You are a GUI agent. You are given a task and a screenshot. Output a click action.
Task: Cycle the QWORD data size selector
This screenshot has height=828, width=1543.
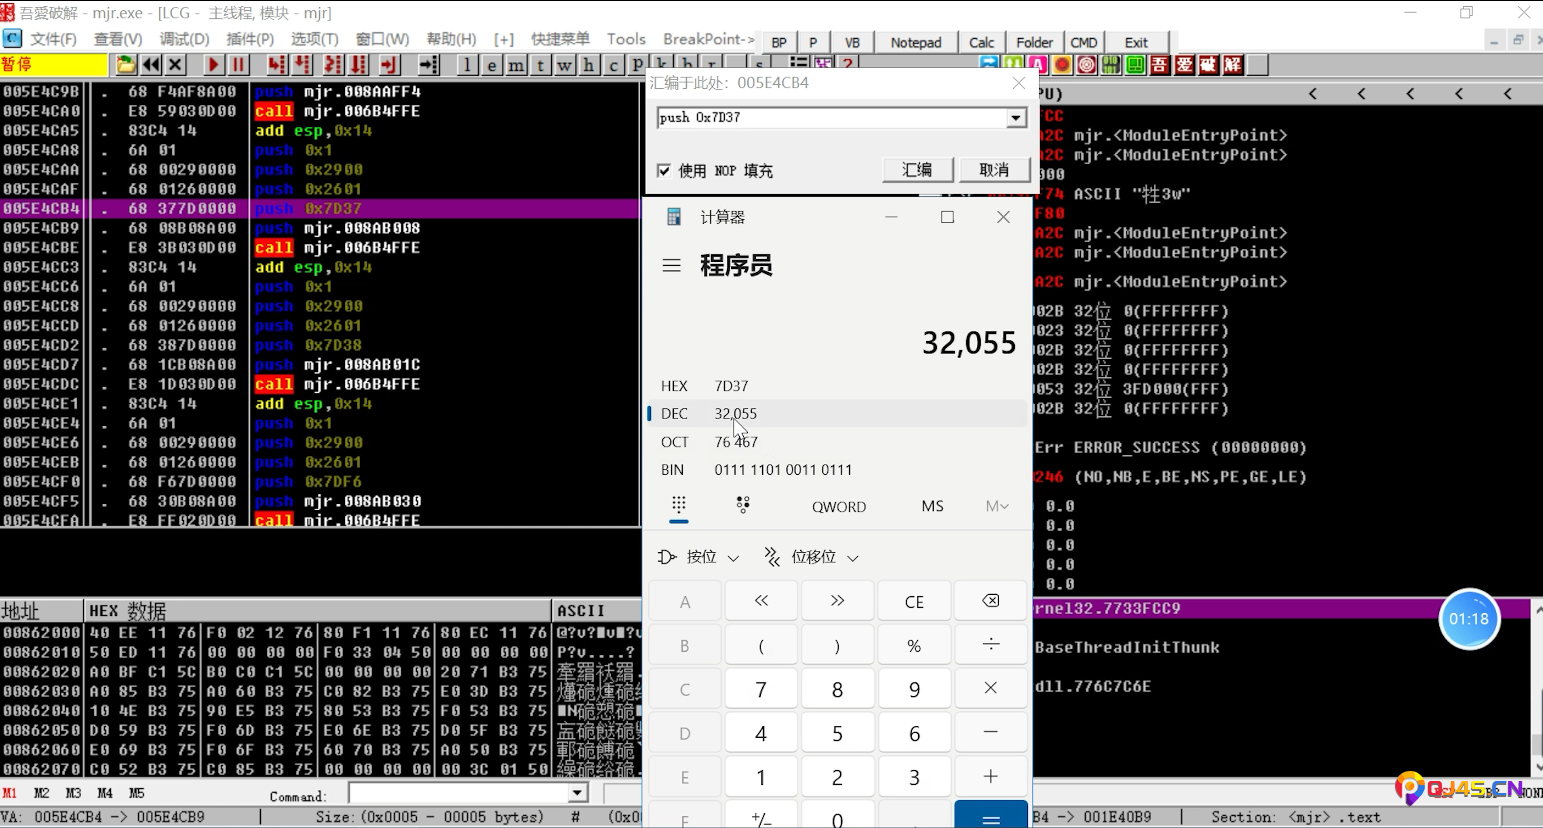pyautogui.click(x=838, y=507)
